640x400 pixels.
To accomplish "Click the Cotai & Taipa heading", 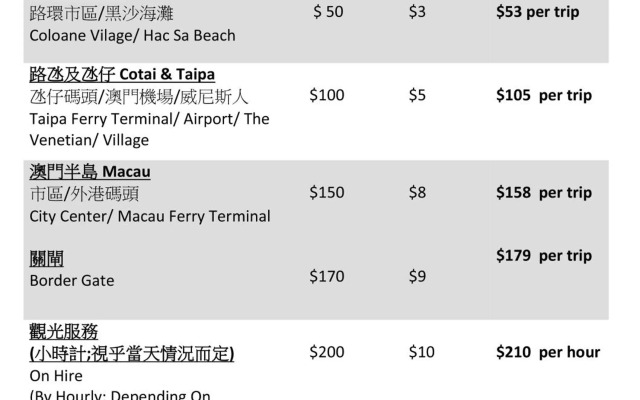I will pos(122,74).
